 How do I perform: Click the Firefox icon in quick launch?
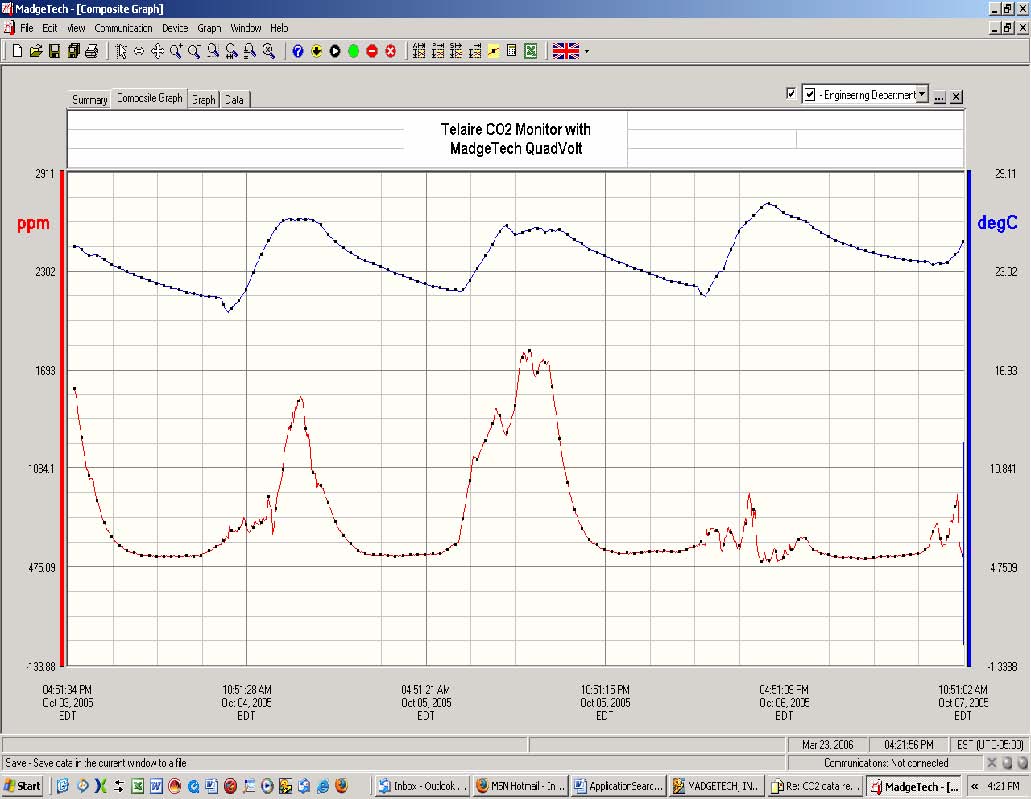pyautogui.click(x=341, y=785)
